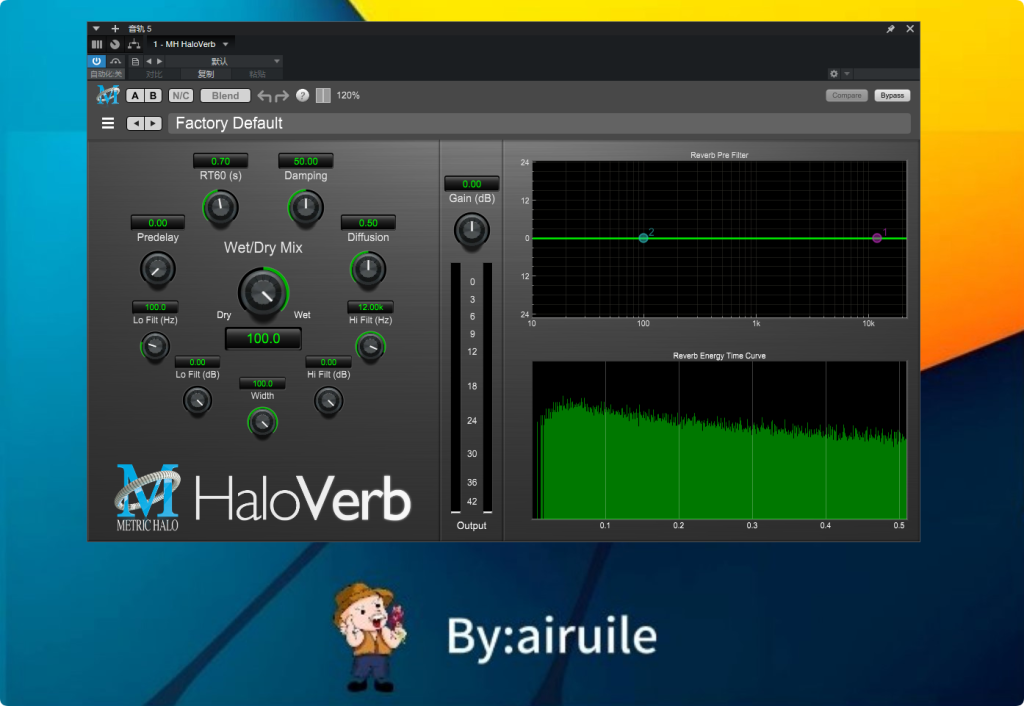Click the Hi Filt (dB) knob

pyautogui.click(x=328, y=401)
